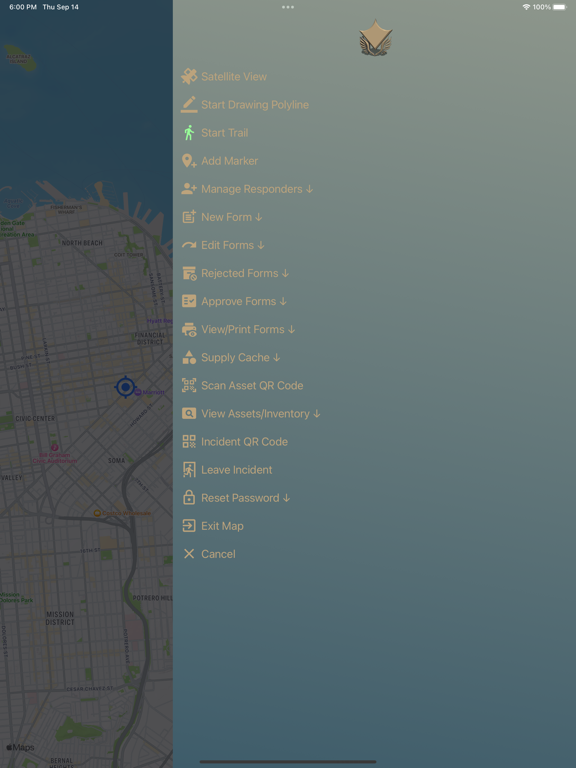Tap the North Beach map label
The image size is (576, 768).
point(82,243)
